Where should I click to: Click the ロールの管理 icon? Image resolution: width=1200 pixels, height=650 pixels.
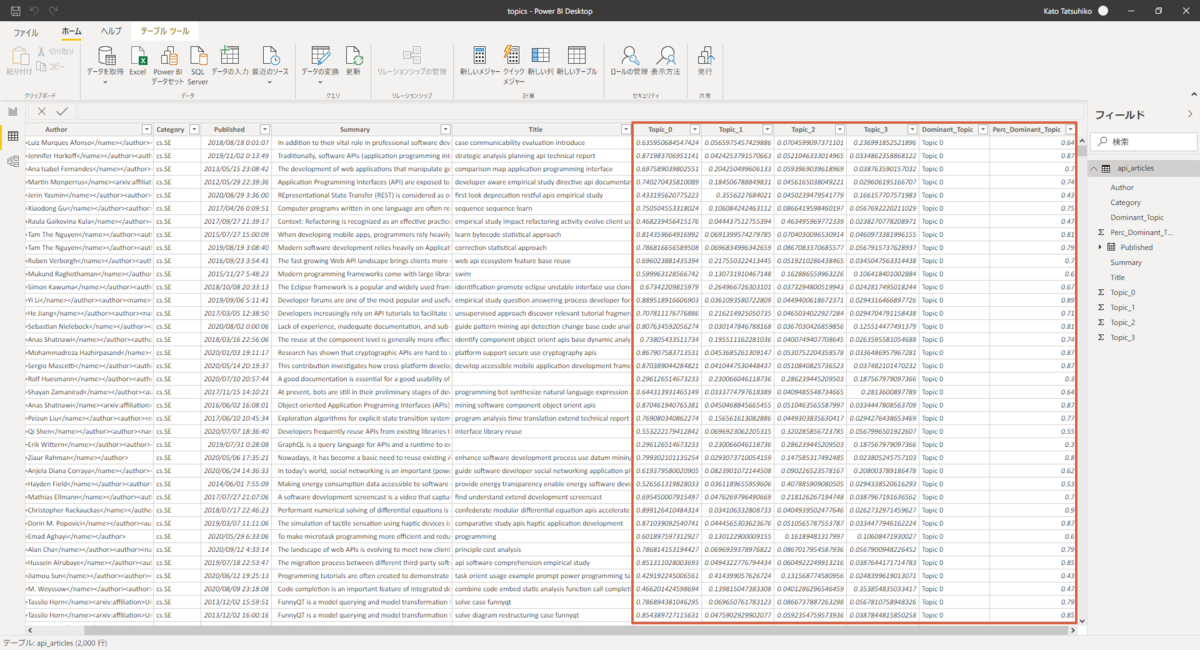[629, 55]
